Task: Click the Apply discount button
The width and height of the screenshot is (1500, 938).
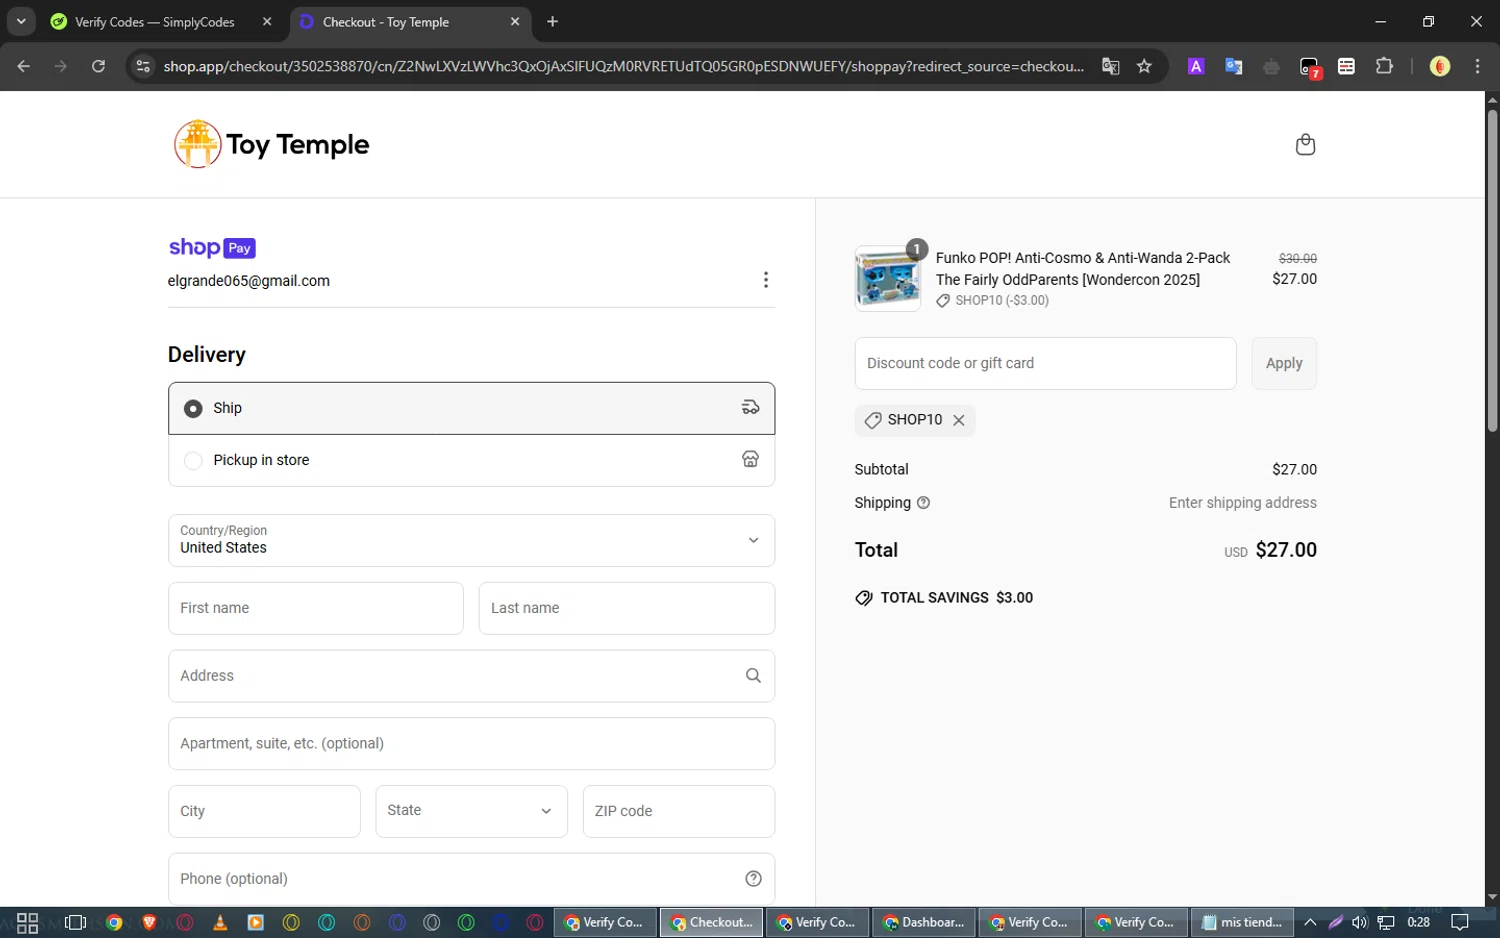Action: (1284, 363)
